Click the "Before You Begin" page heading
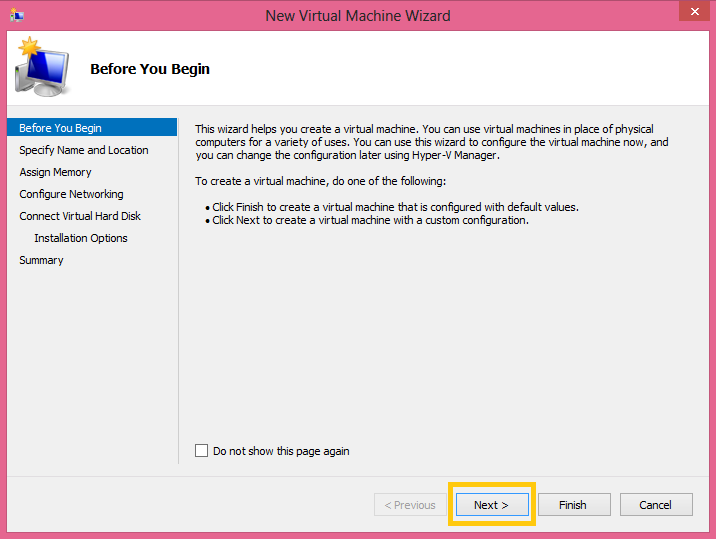The width and height of the screenshot is (716, 539). pyautogui.click(x=150, y=69)
